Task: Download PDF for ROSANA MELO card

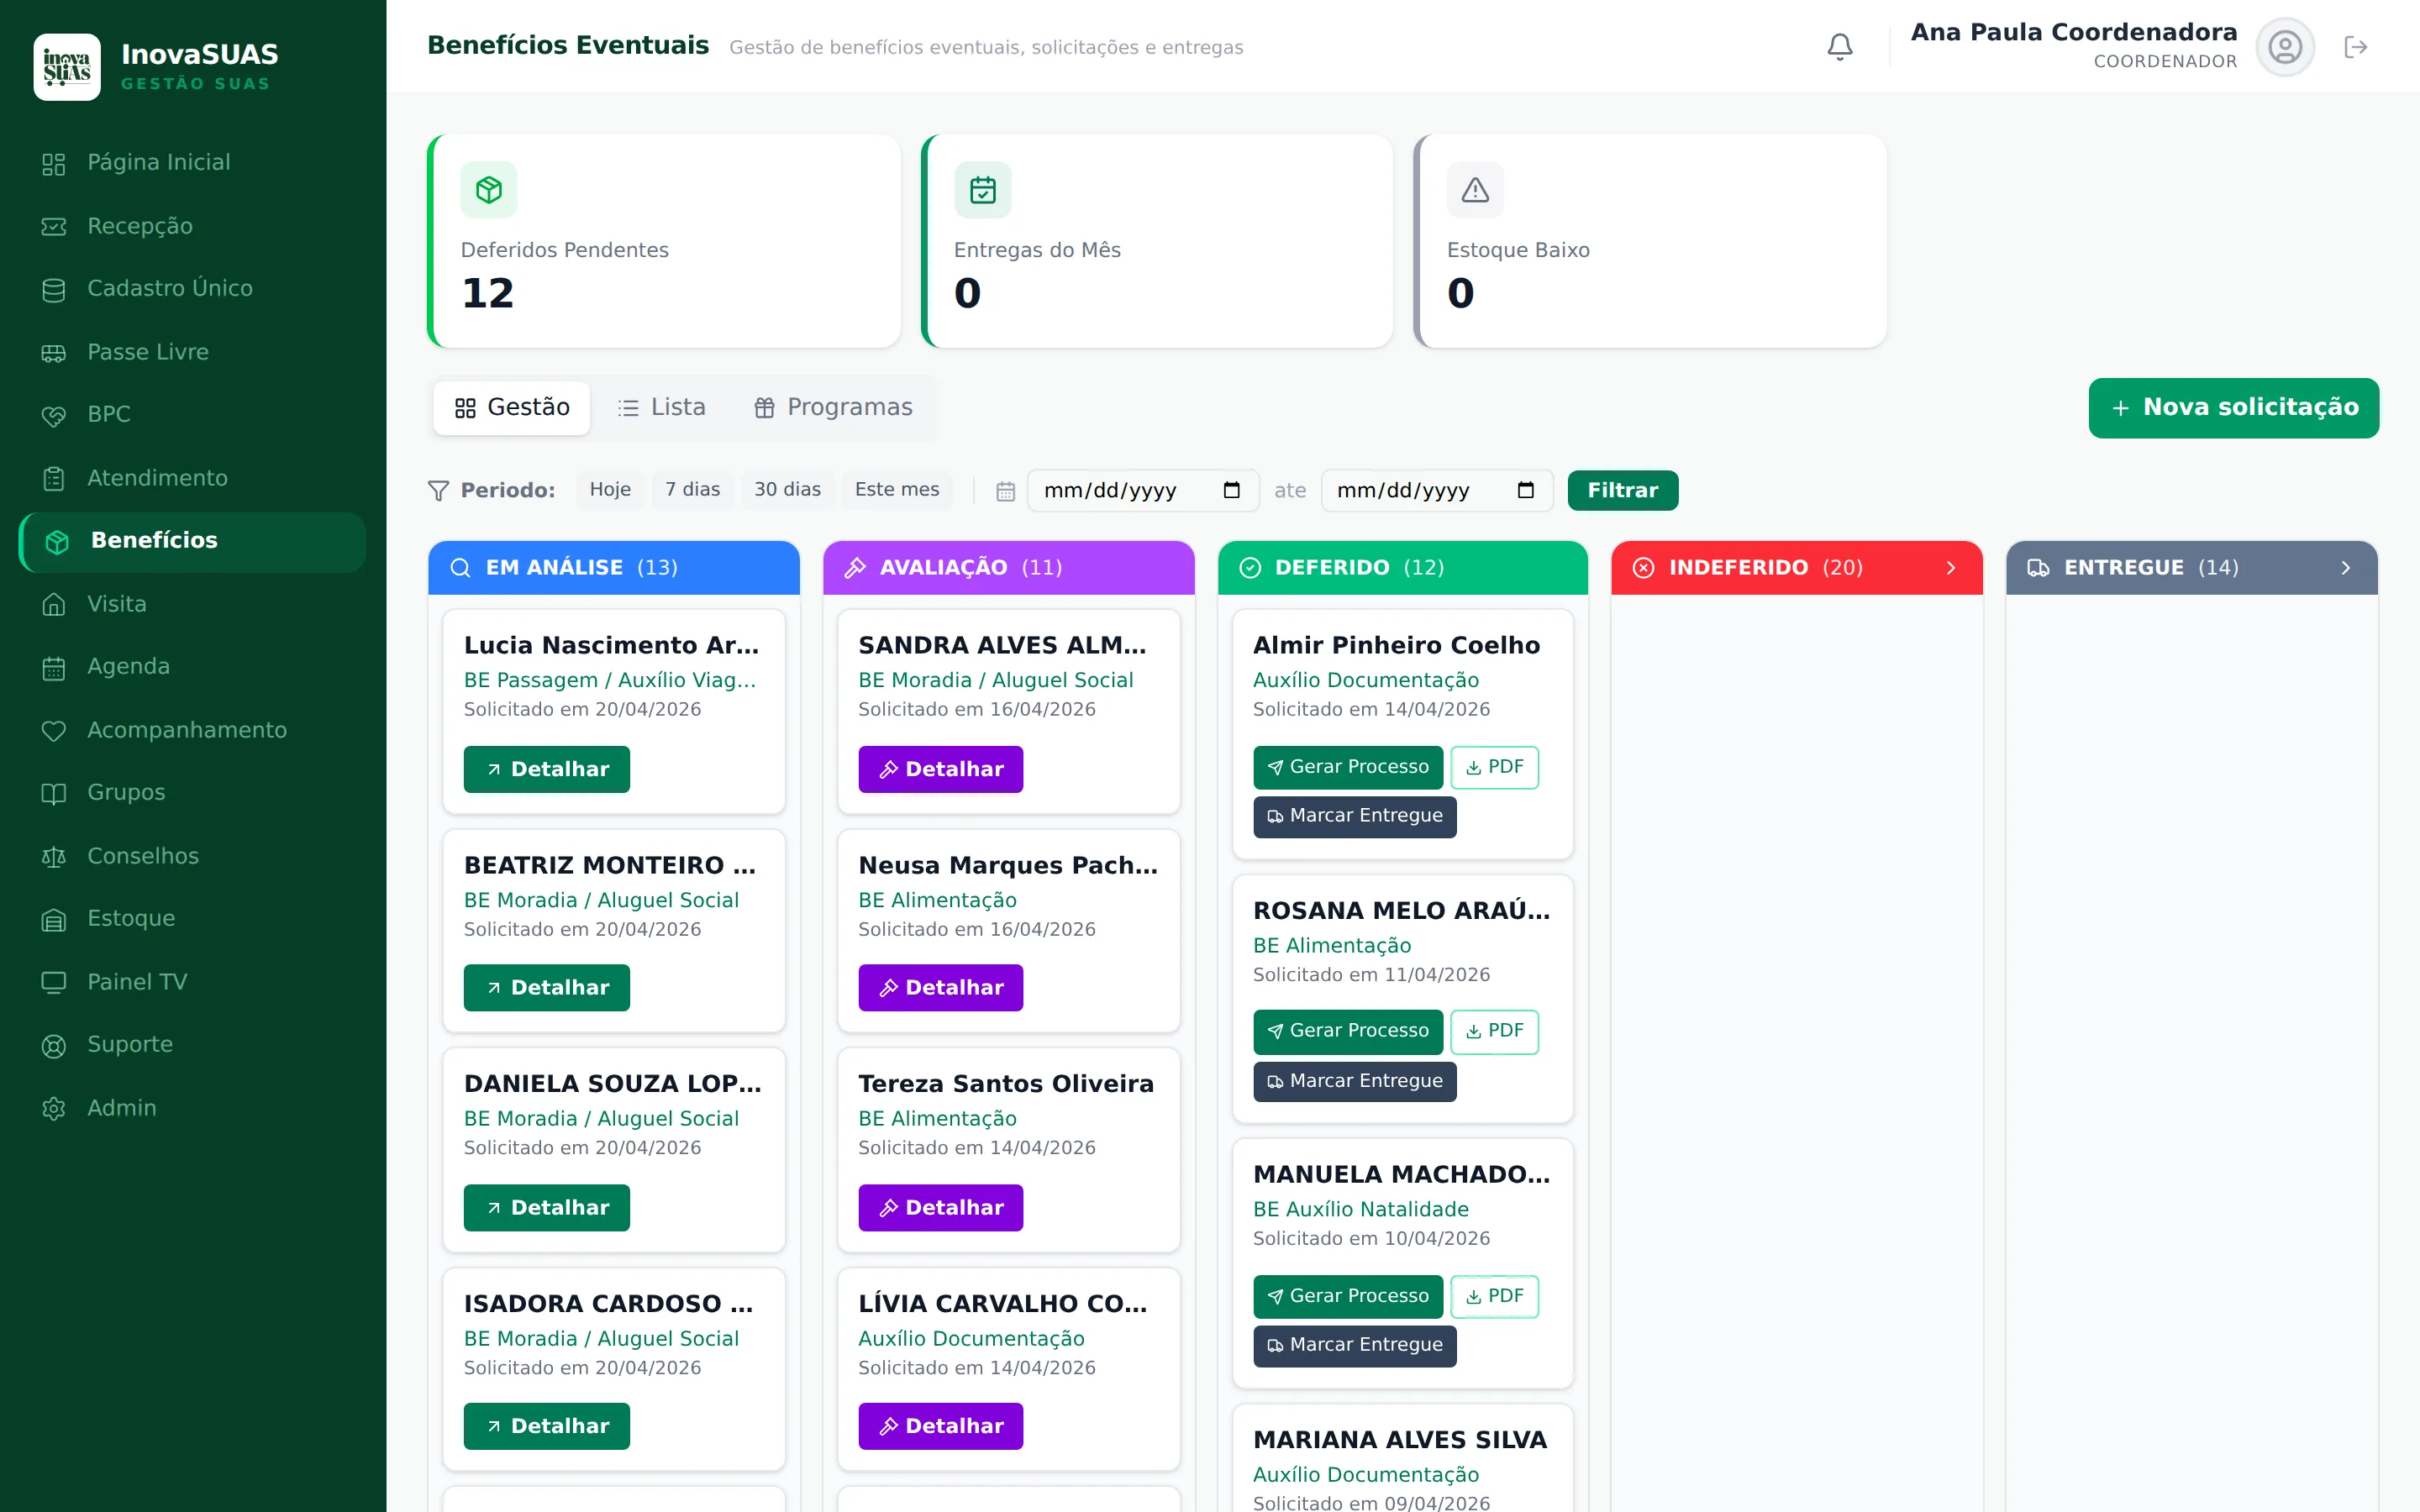Action: tap(1495, 1032)
